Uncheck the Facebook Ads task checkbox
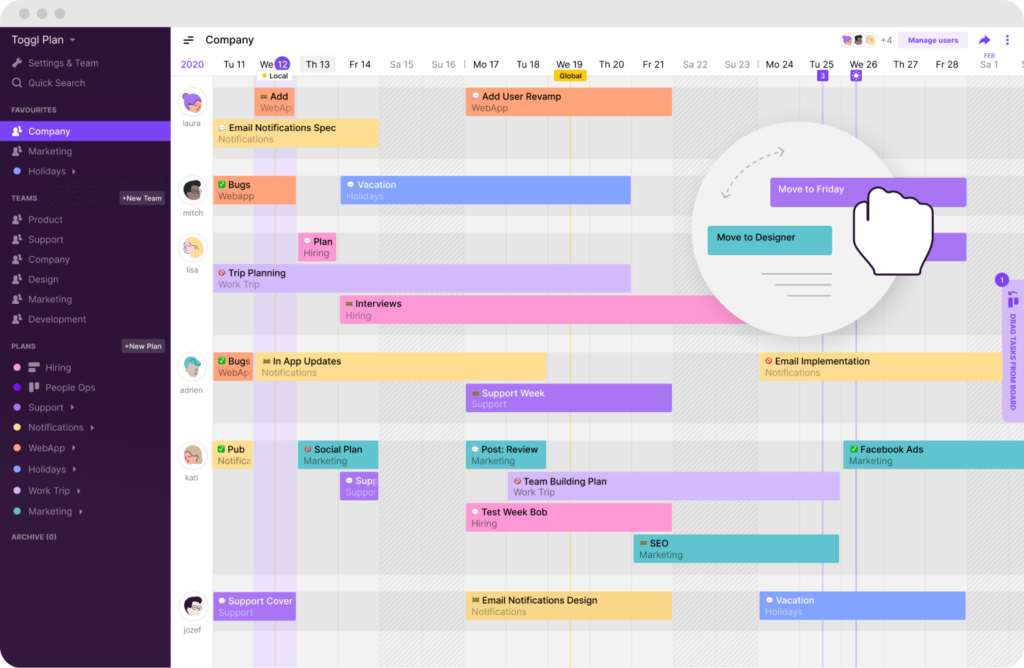Screen dimensions: 1024x668 click(x=851, y=448)
